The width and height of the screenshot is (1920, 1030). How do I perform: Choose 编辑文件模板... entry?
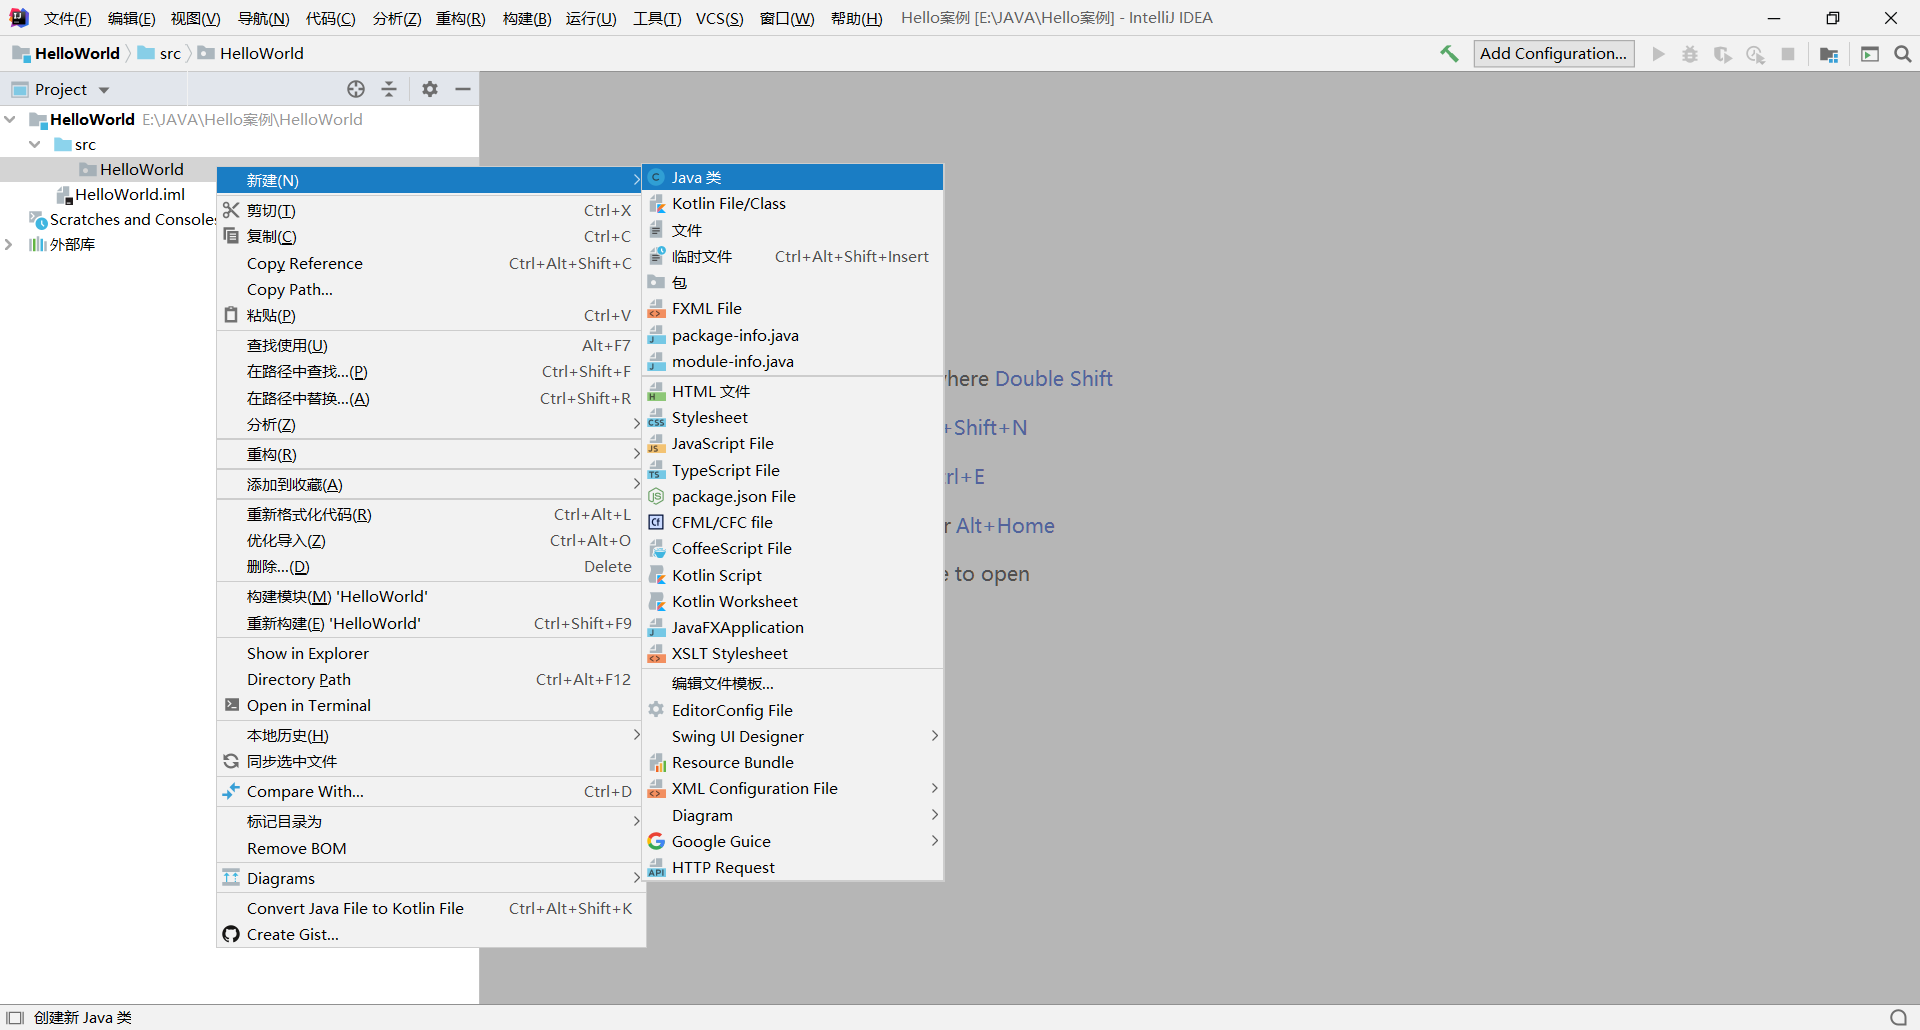(792, 683)
